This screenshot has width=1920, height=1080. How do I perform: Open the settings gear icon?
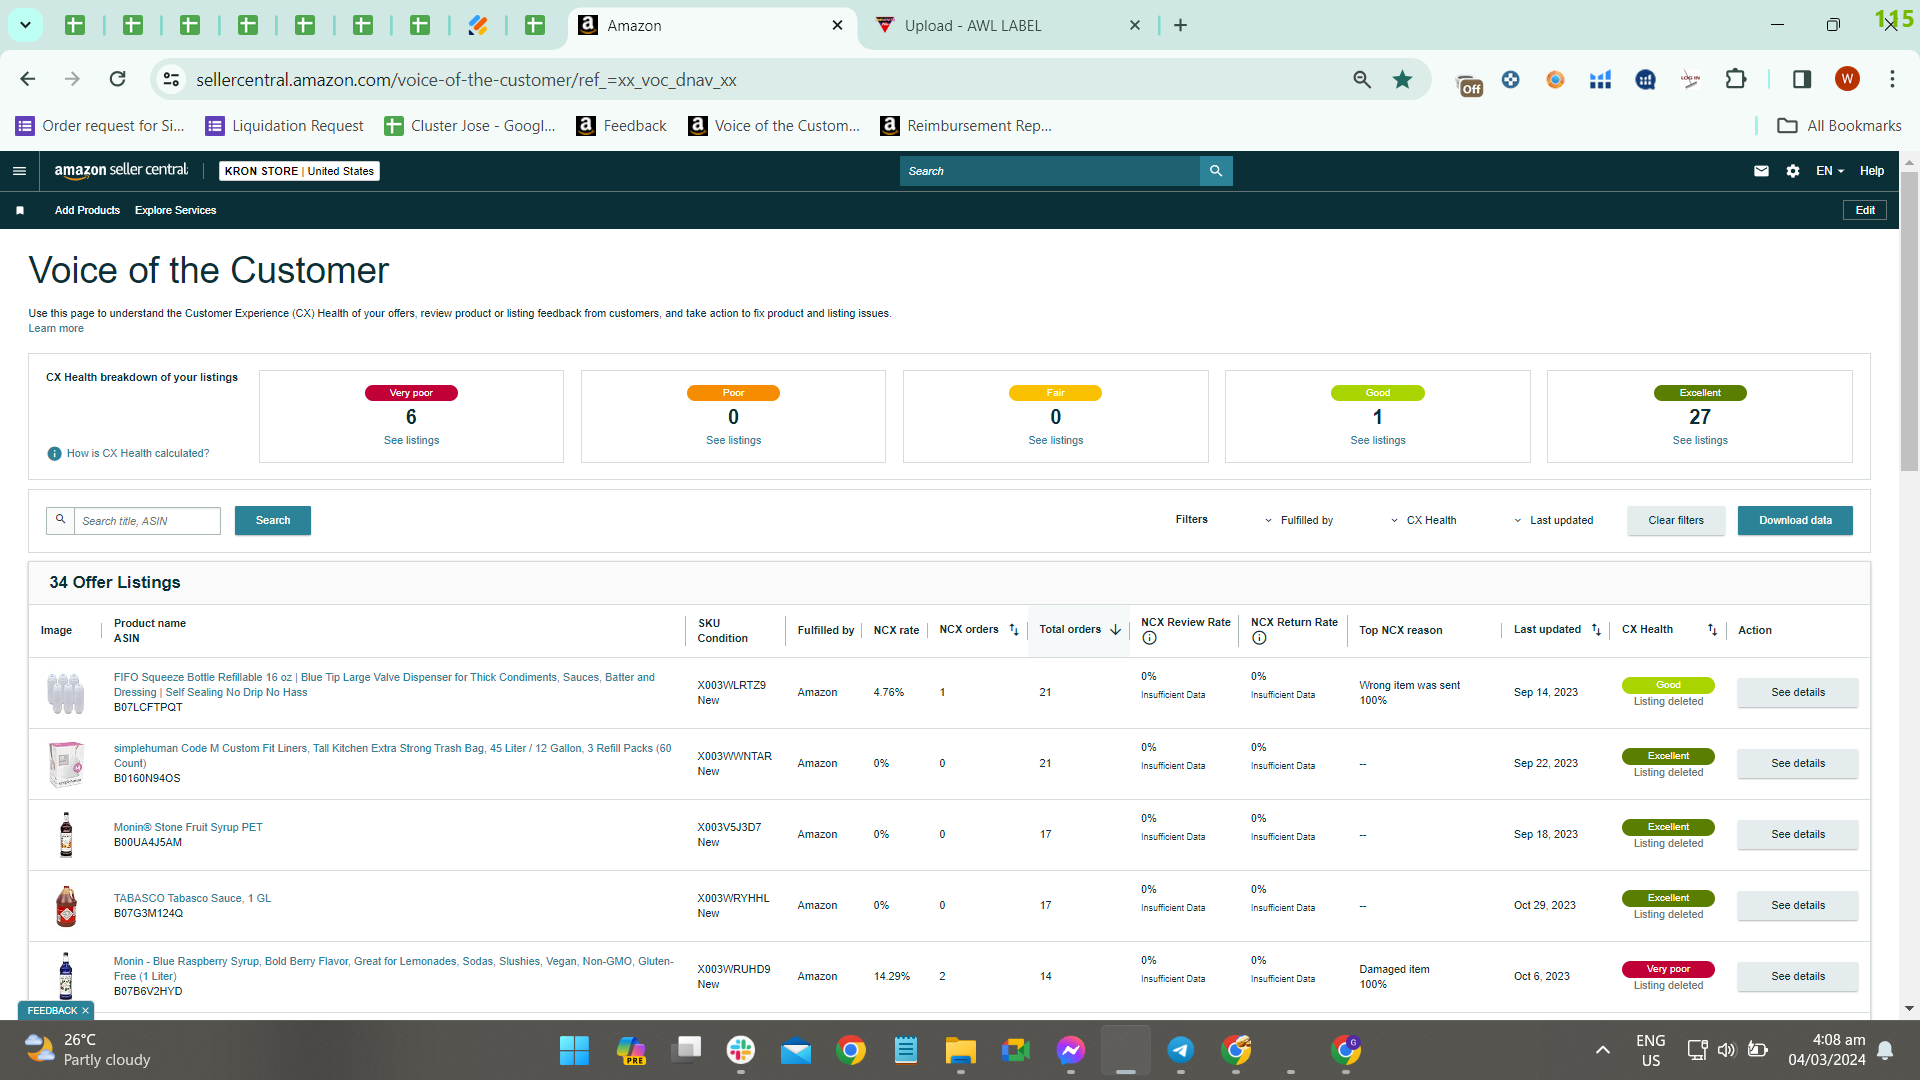tap(1793, 171)
